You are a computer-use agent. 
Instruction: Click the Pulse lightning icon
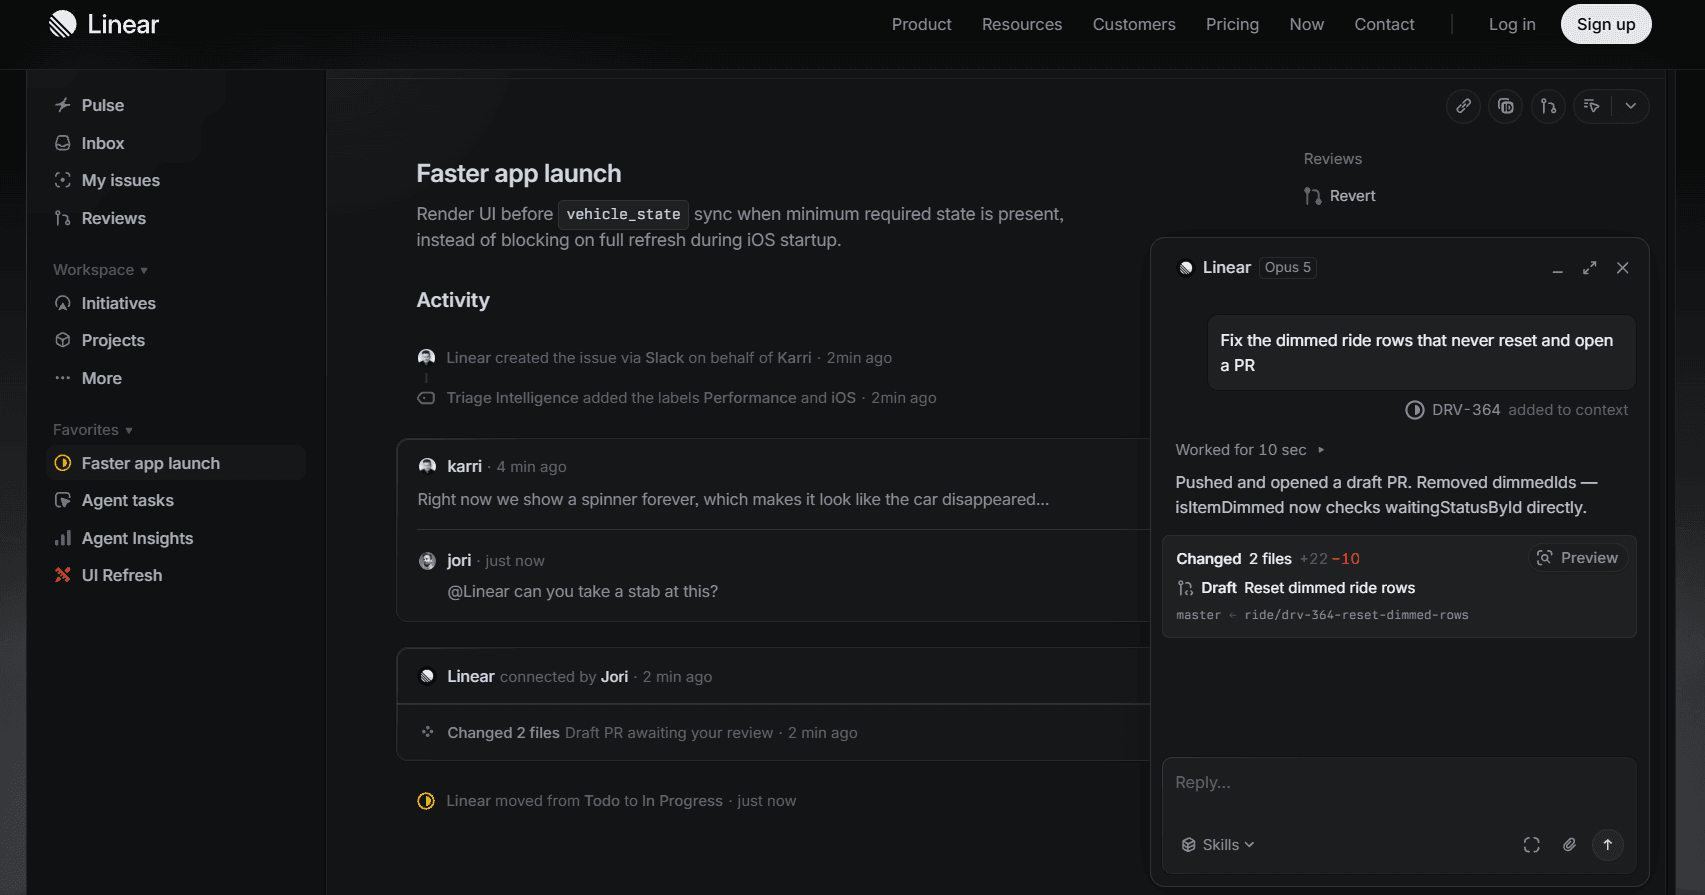tap(63, 105)
